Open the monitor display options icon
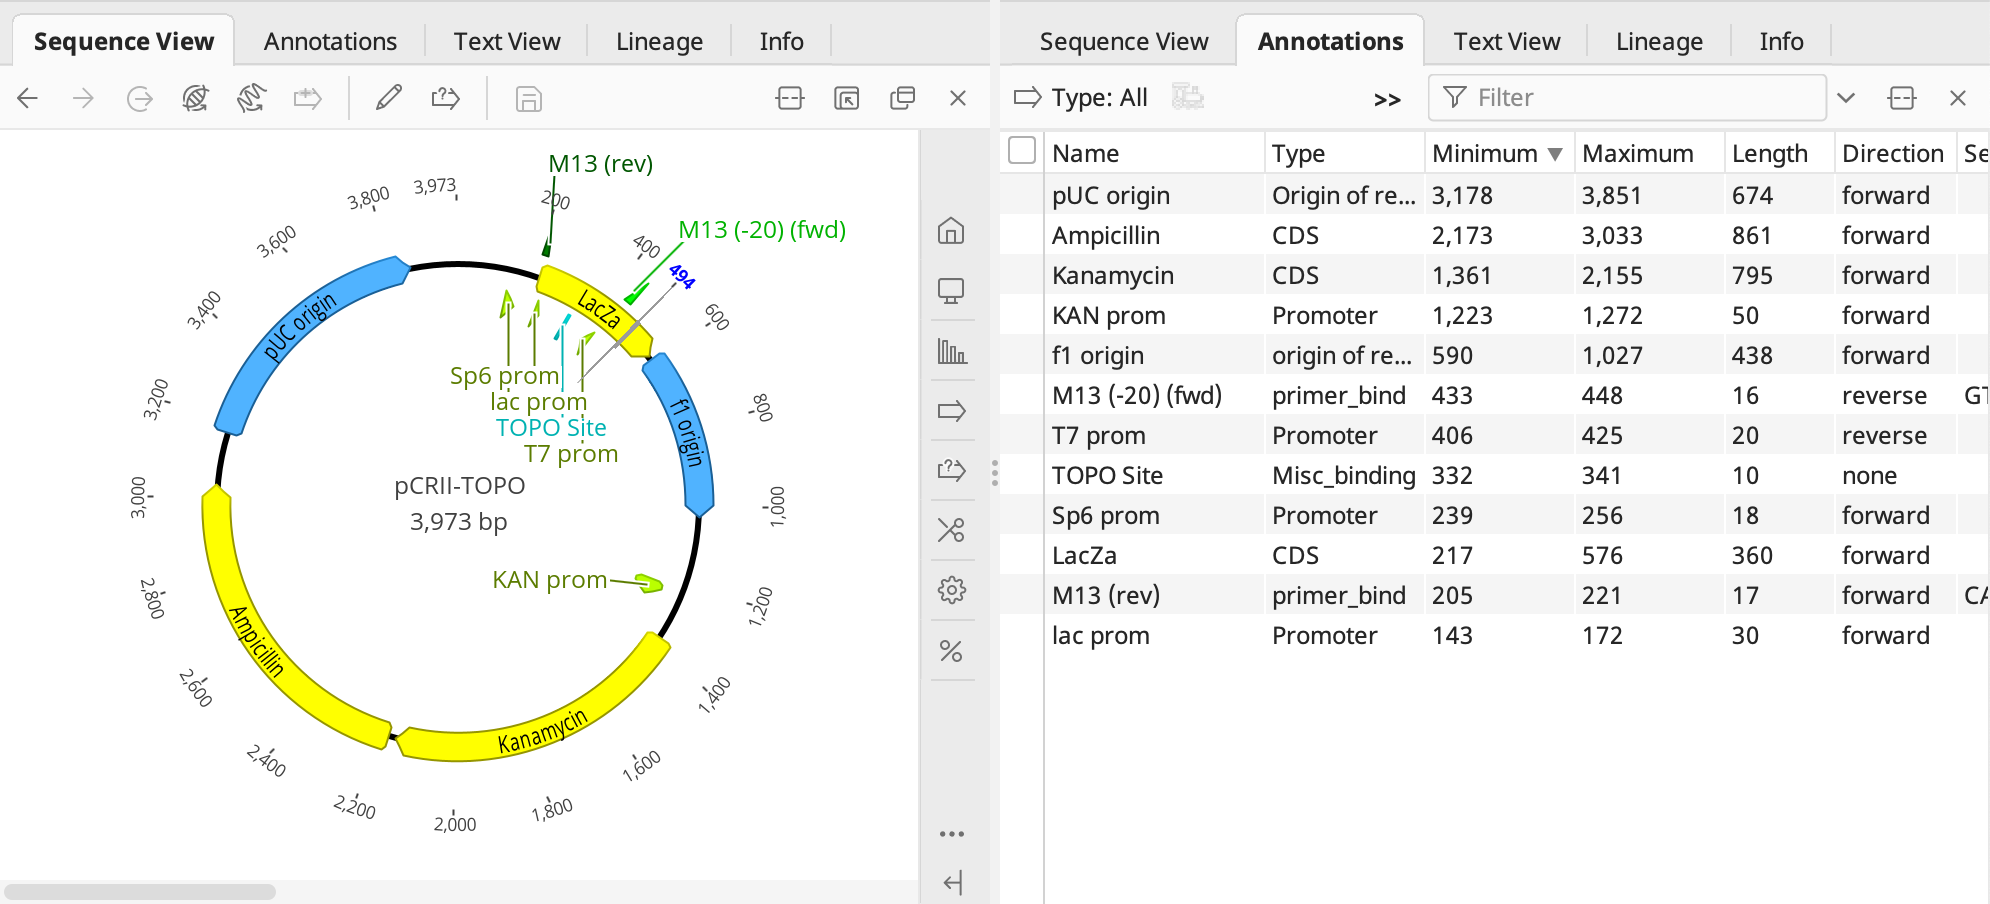The height and width of the screenshot is (904, 1990). click(x=951, y=291)
